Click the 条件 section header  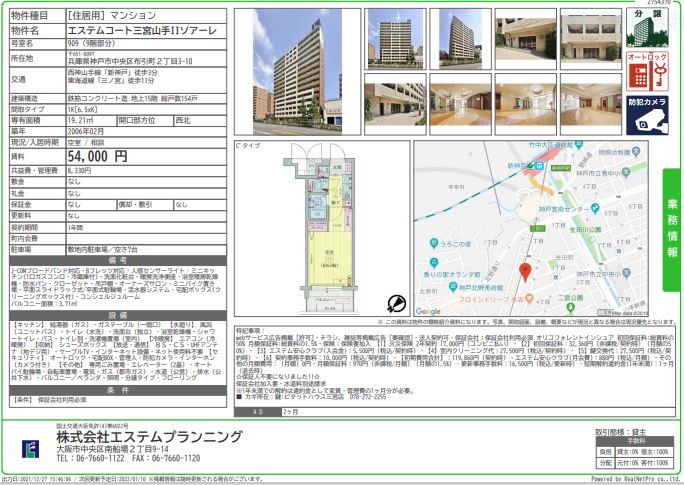pyautogui.click(x=118, y=390)
